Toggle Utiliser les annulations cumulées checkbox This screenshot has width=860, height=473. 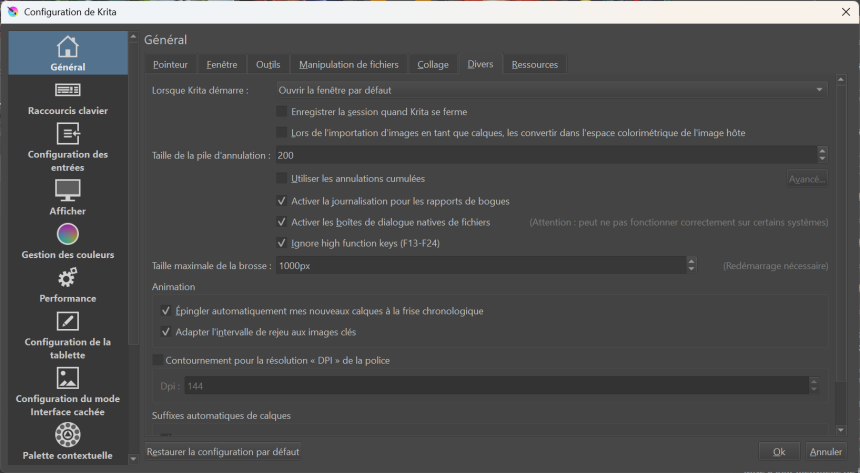tap(282, 179)
